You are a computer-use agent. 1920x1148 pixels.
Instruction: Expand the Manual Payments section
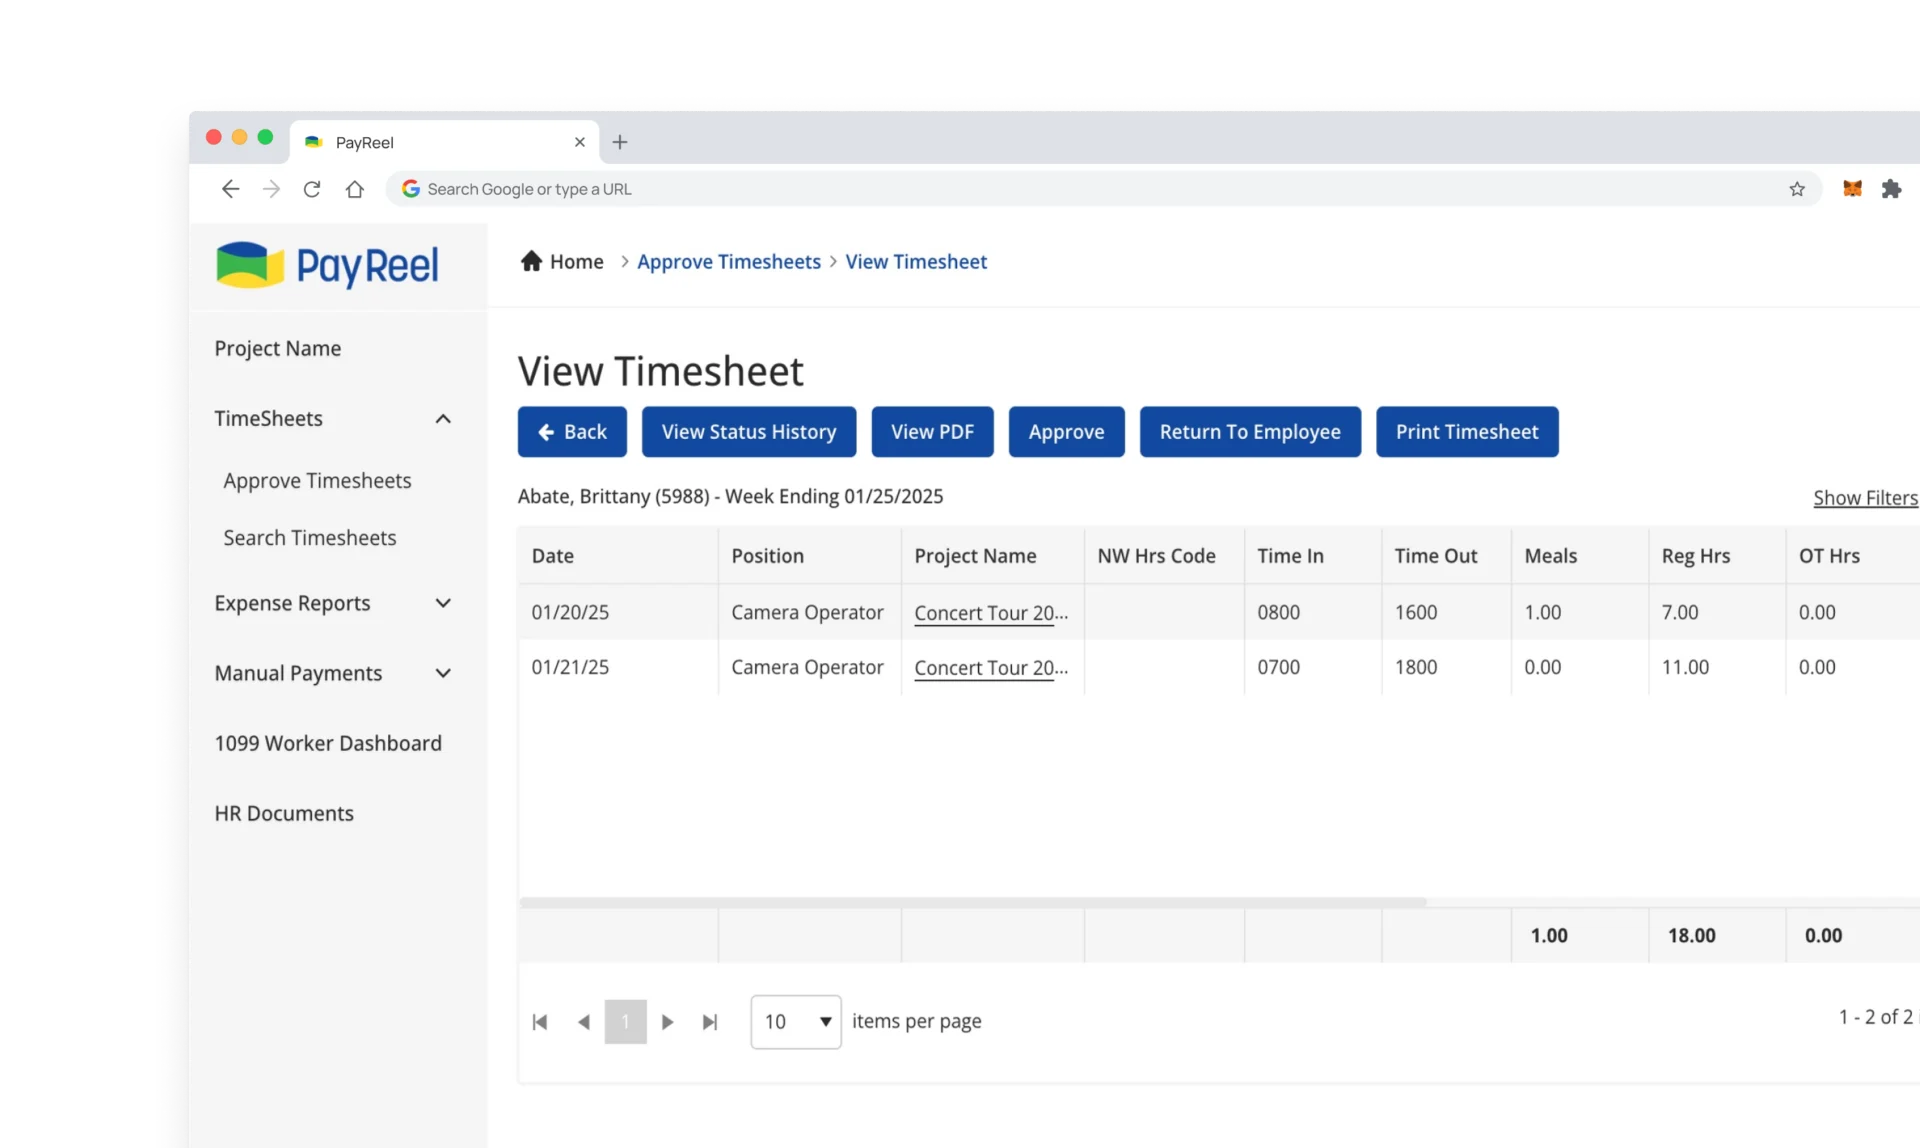(443, 673)
